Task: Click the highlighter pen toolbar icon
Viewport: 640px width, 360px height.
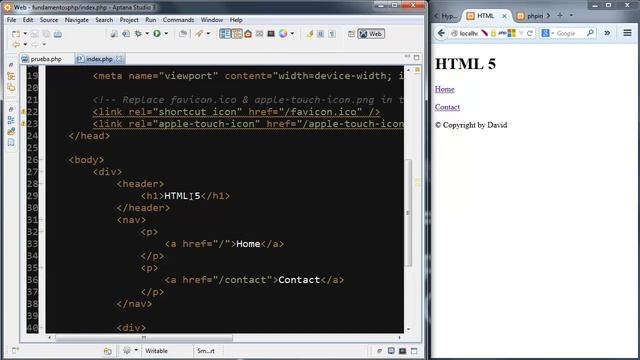Action: [x=309, y=34]
